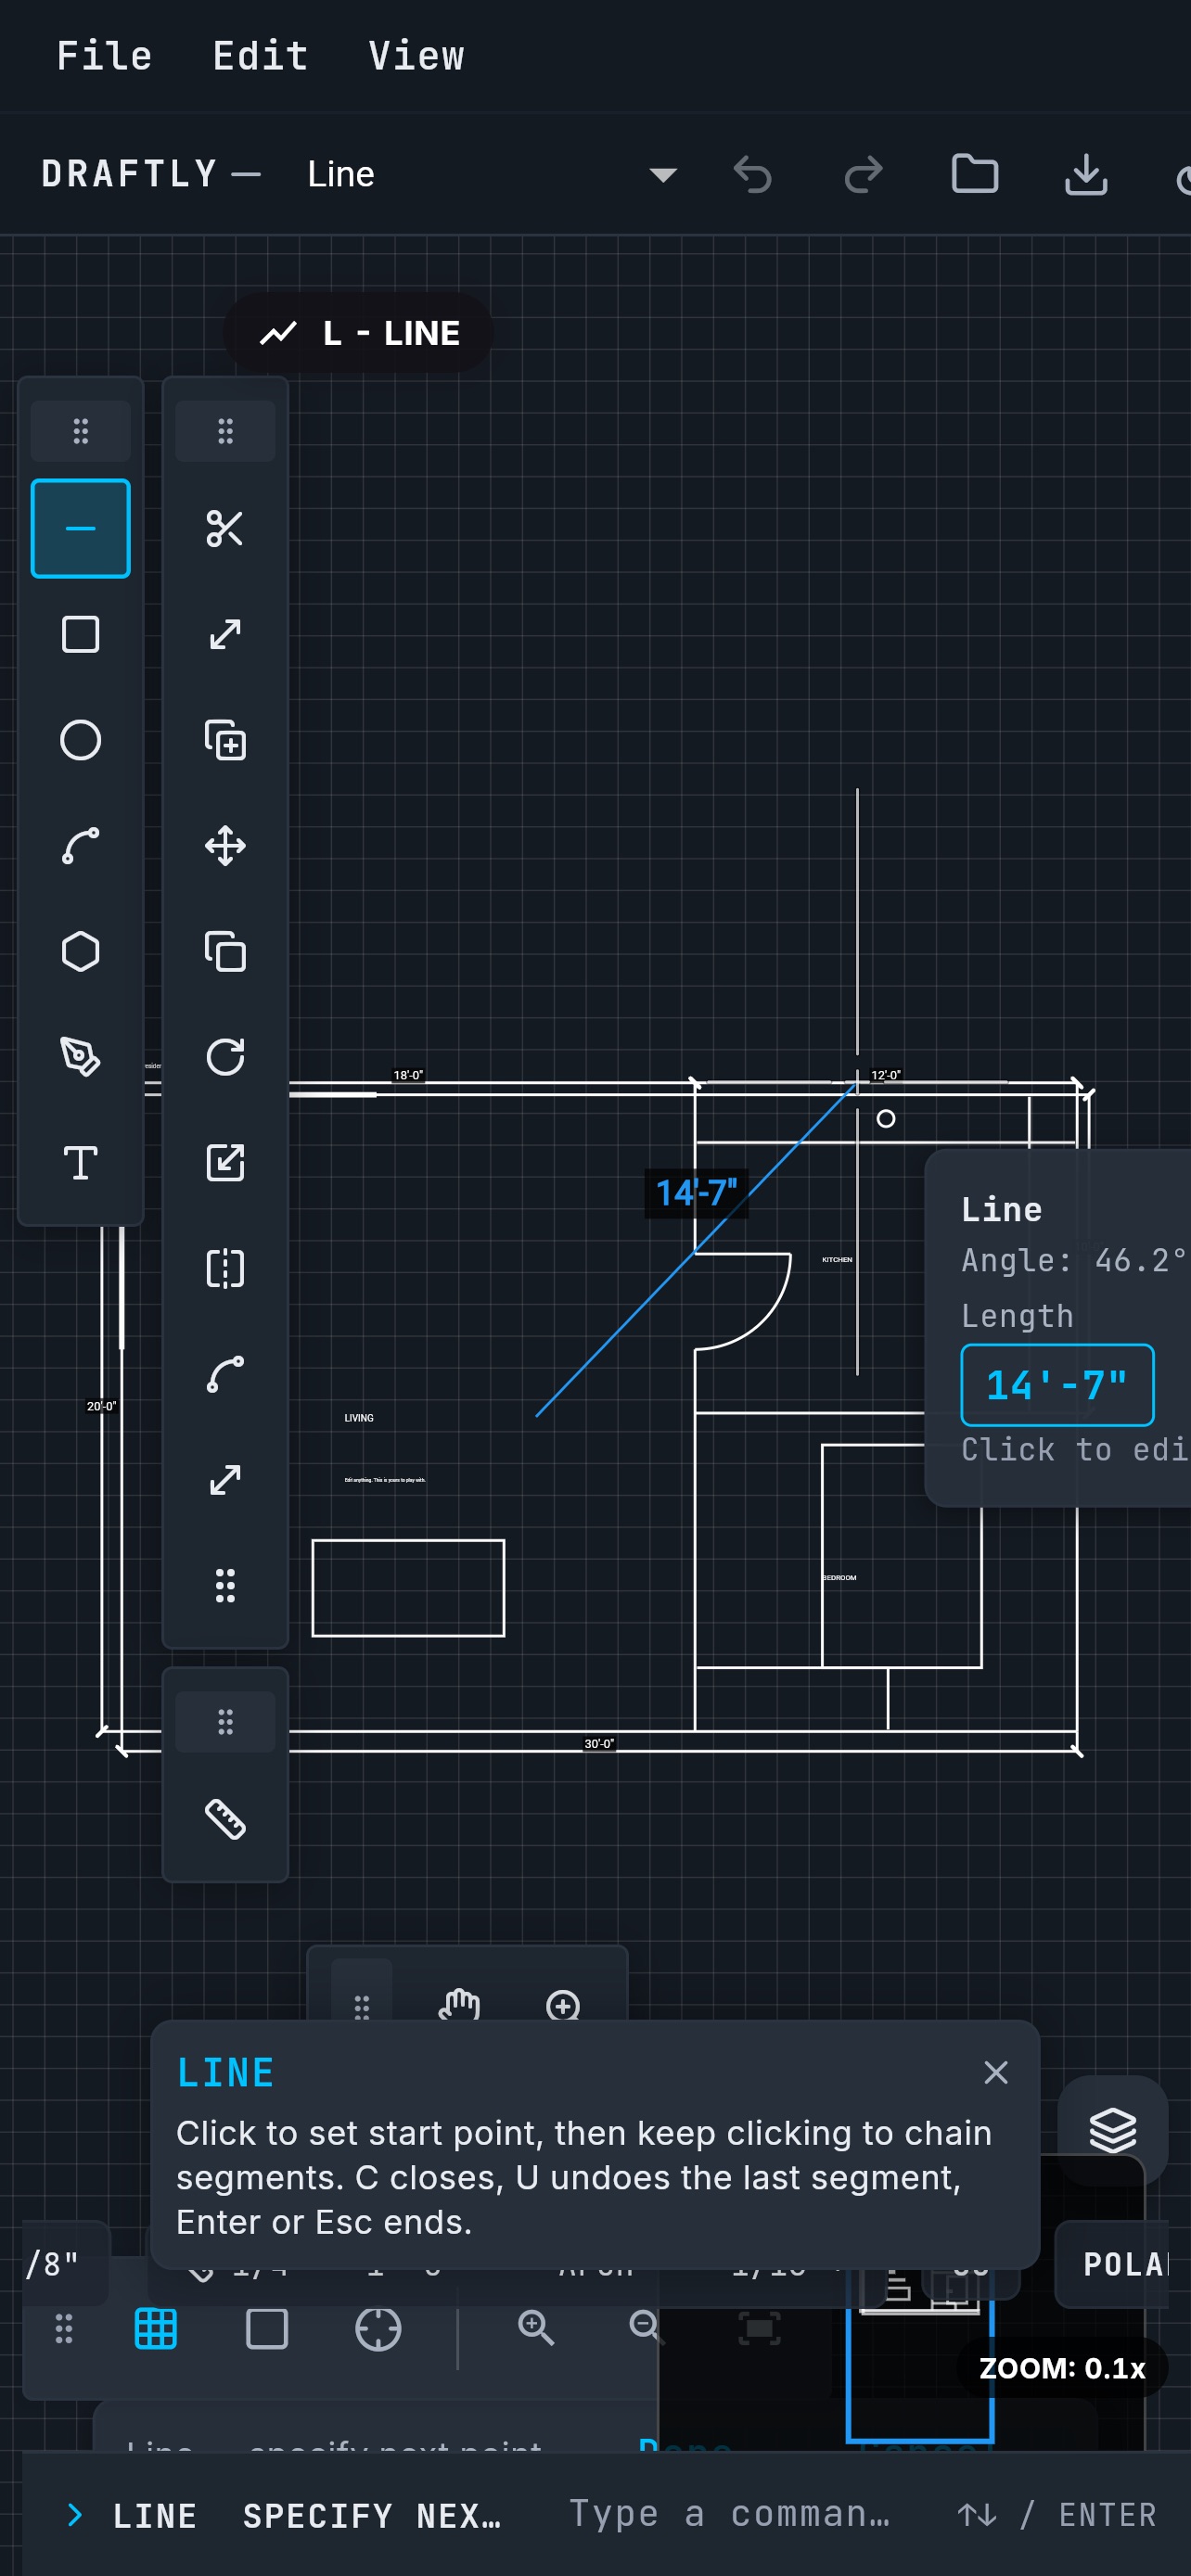Screen dimensions: 1191x2576
Task: Click the magnifier zoom-in icon in bottom bar
Action: click(536, 2329)
